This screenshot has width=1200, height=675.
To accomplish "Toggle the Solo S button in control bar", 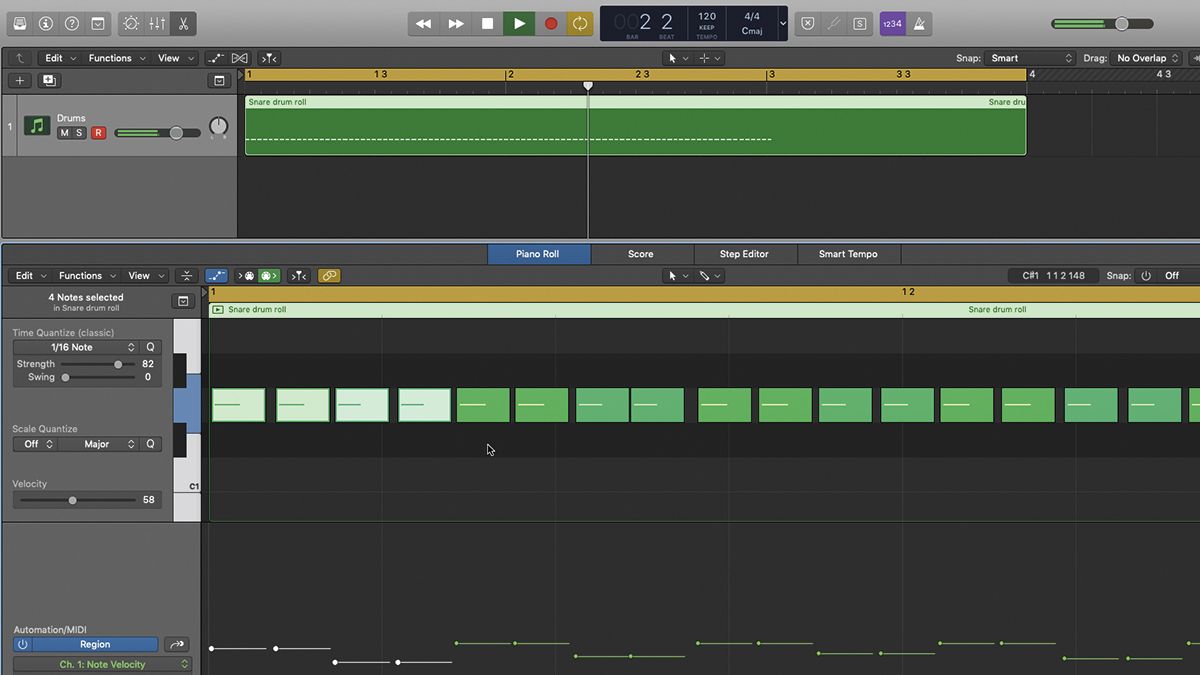I will click(x=859, y=23).
